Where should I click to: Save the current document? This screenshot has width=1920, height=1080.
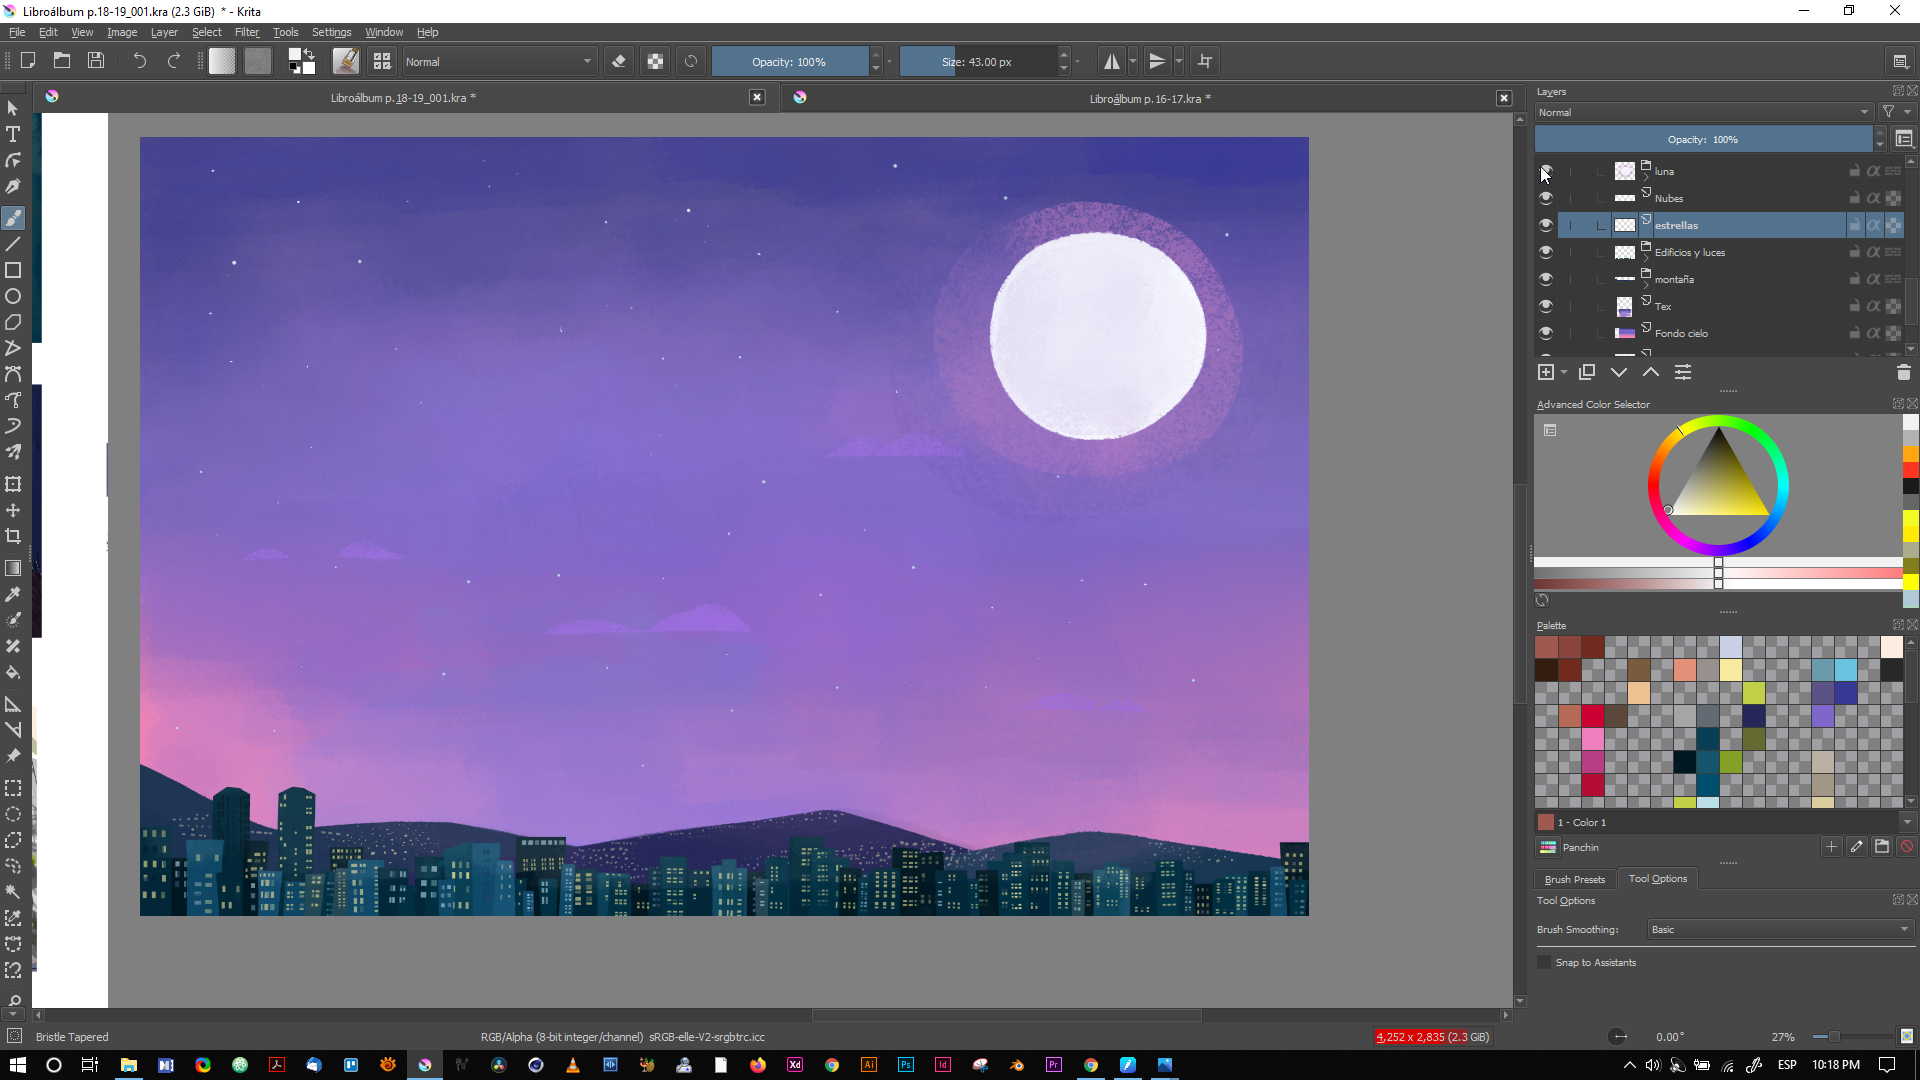coord(96,61)
